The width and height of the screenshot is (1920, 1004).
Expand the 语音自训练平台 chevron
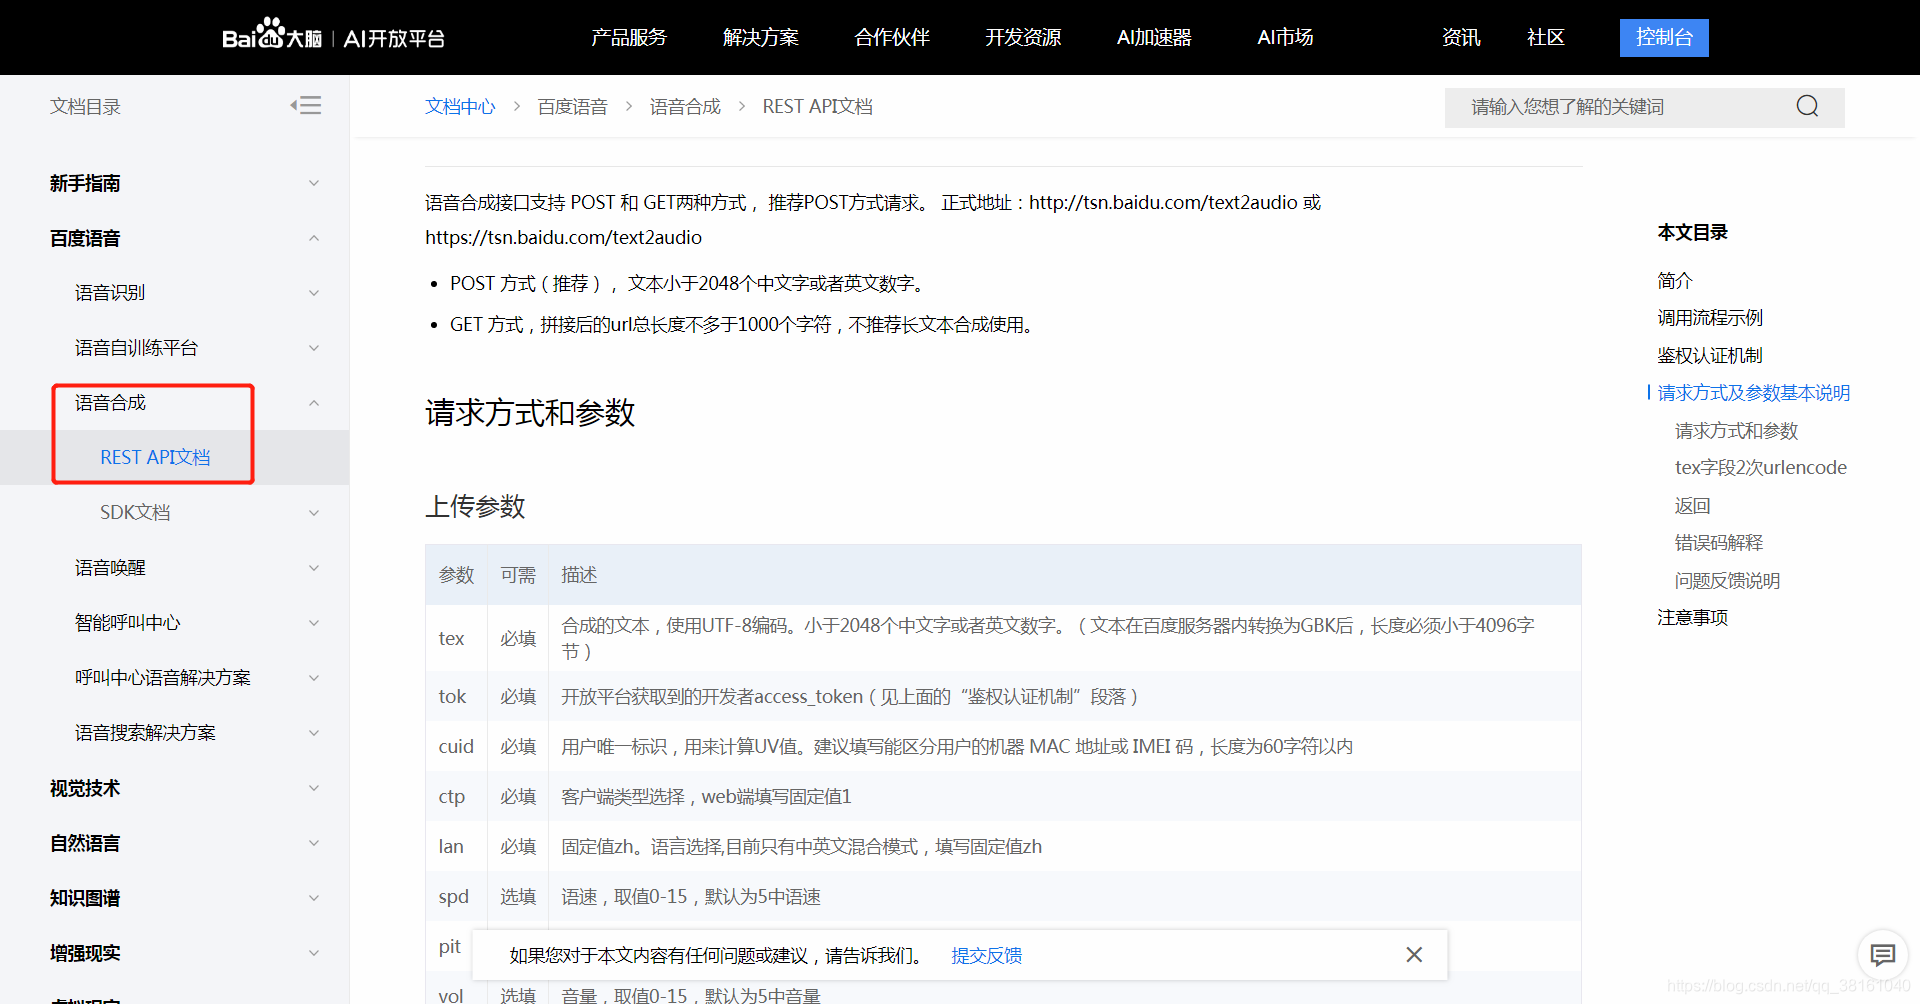[x=314, y=348]
